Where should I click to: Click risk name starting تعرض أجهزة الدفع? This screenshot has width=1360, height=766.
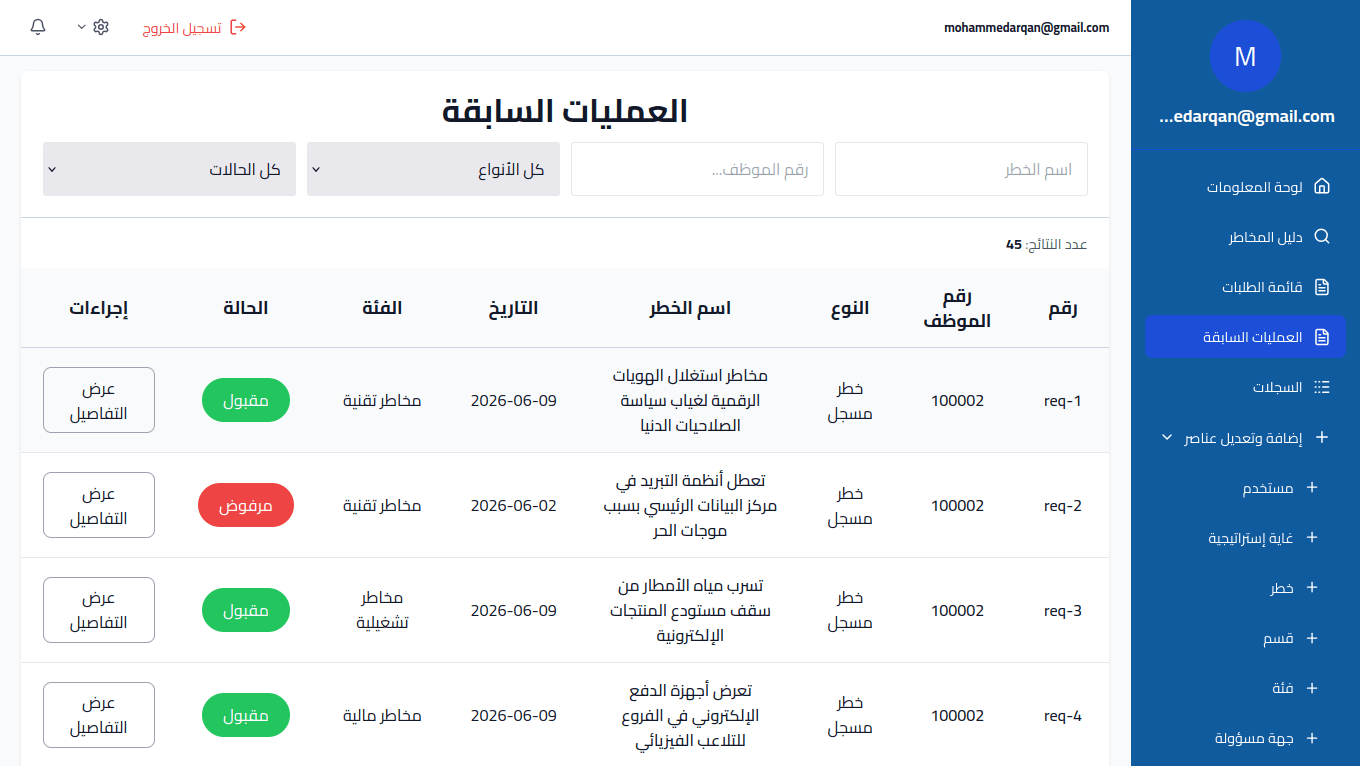tap(690, 715)
